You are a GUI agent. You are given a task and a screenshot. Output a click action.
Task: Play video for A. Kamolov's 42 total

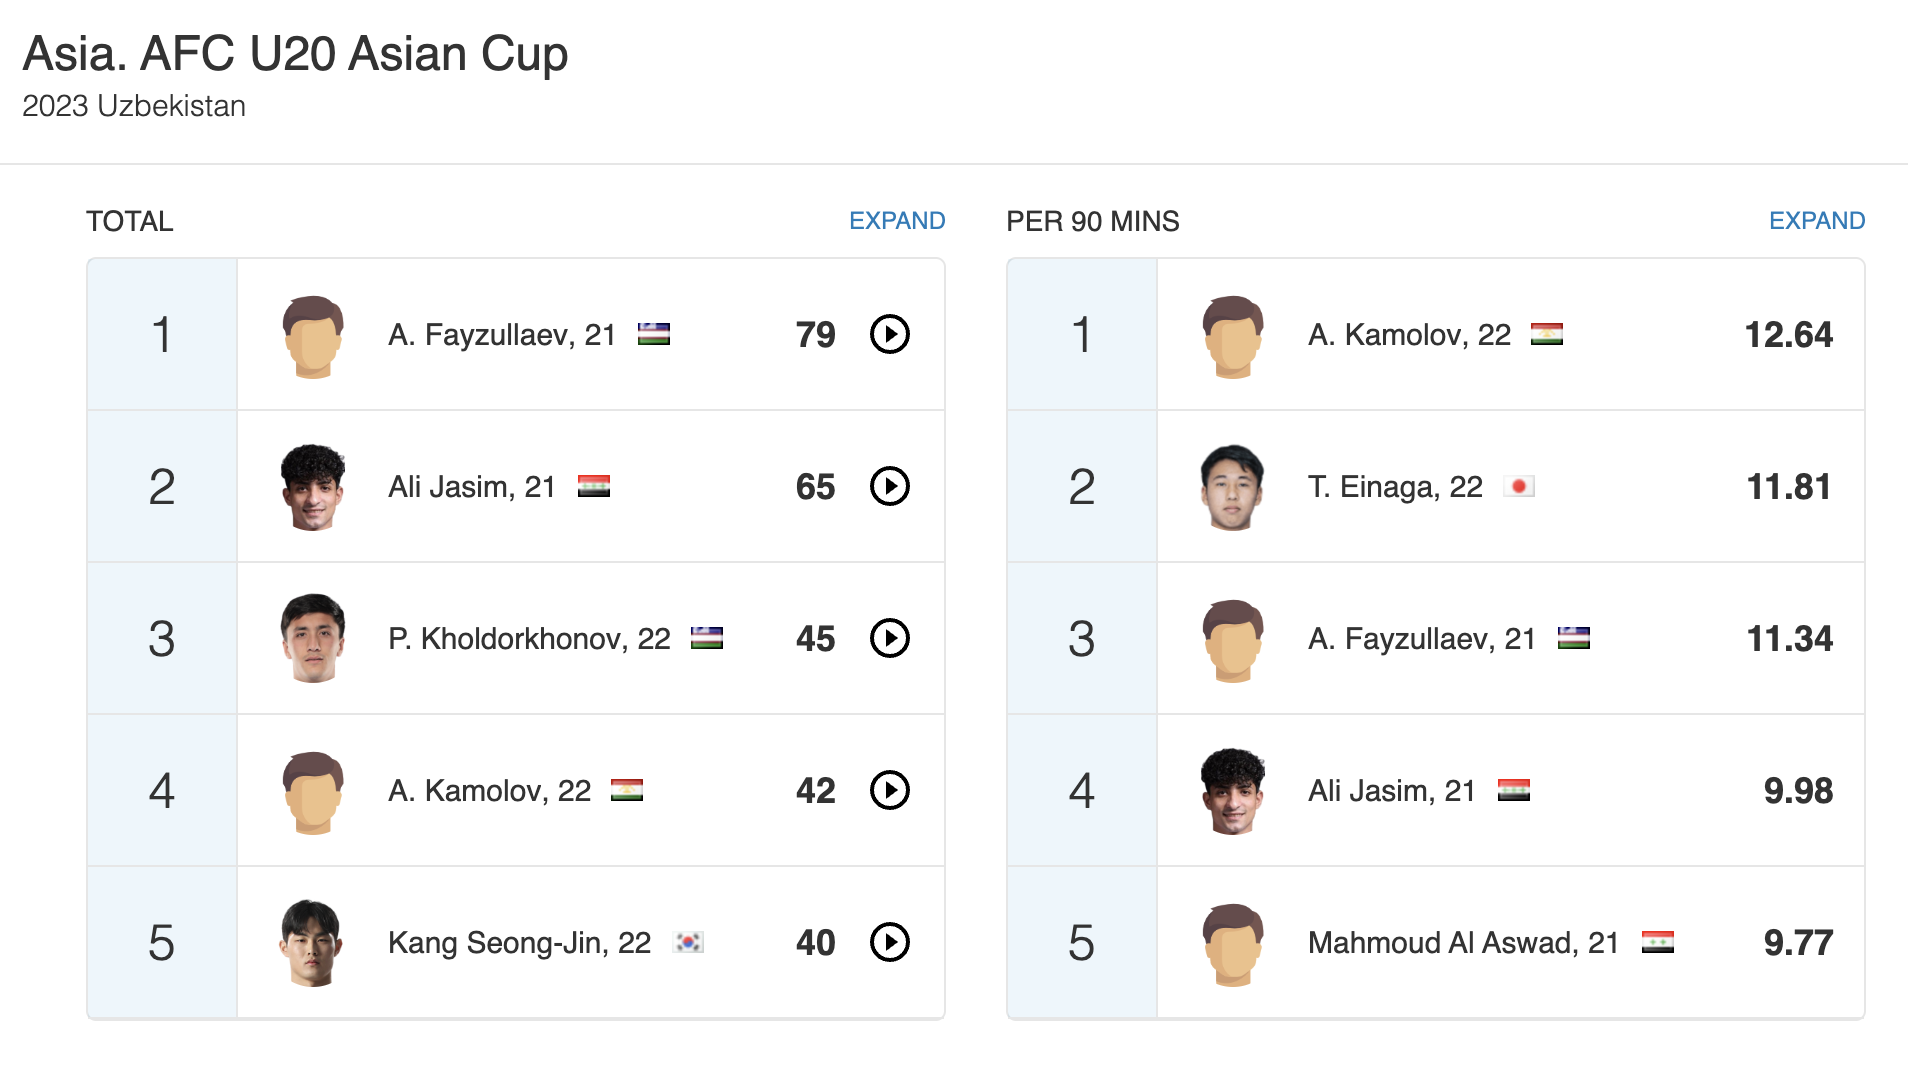click(x=889, y=790)
